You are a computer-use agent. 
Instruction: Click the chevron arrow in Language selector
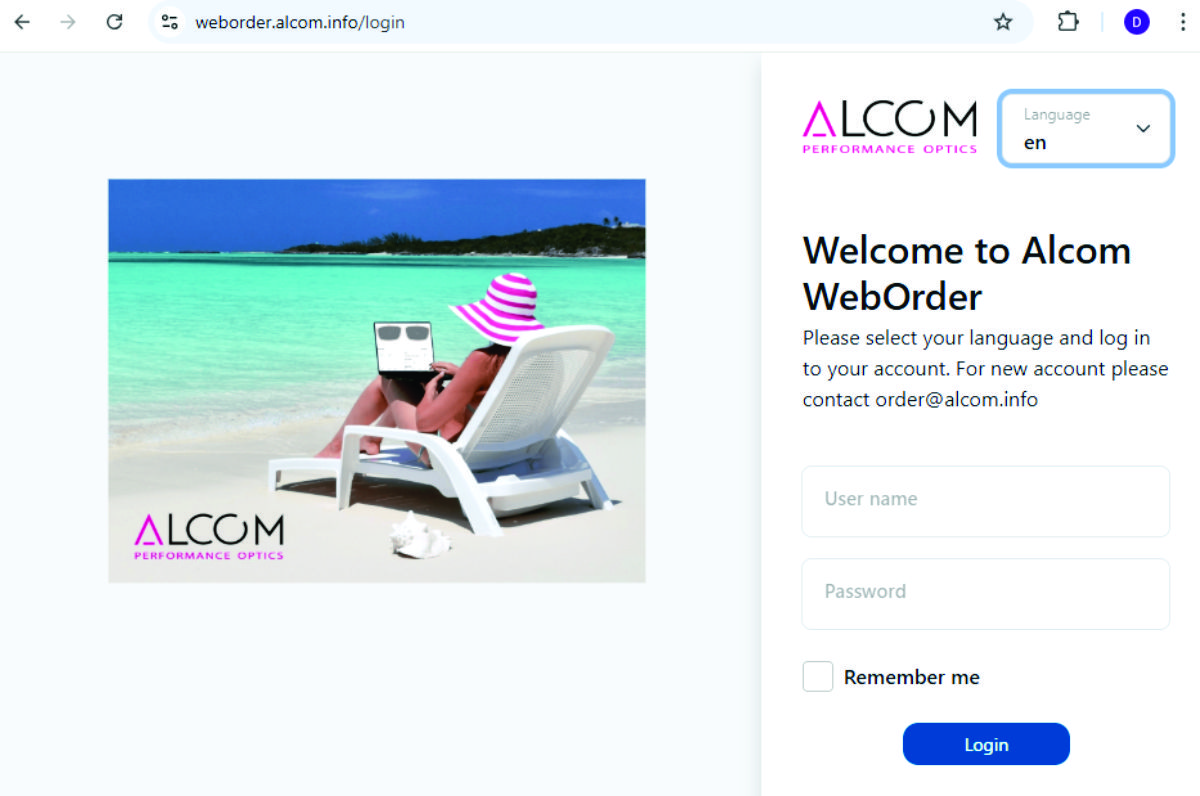(x=1144, y=128)
